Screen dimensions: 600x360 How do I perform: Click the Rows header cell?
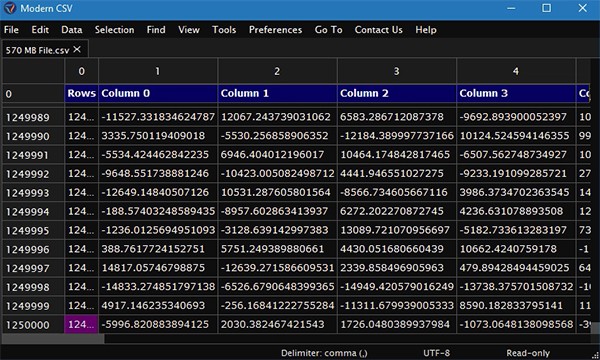point(82,93)
